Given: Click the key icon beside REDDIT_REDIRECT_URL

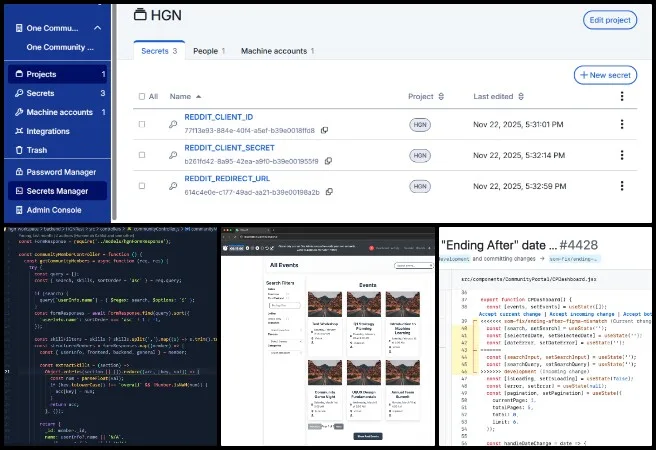Looking at the screenshot, I should pyautogui.click(x=173, y=186).
